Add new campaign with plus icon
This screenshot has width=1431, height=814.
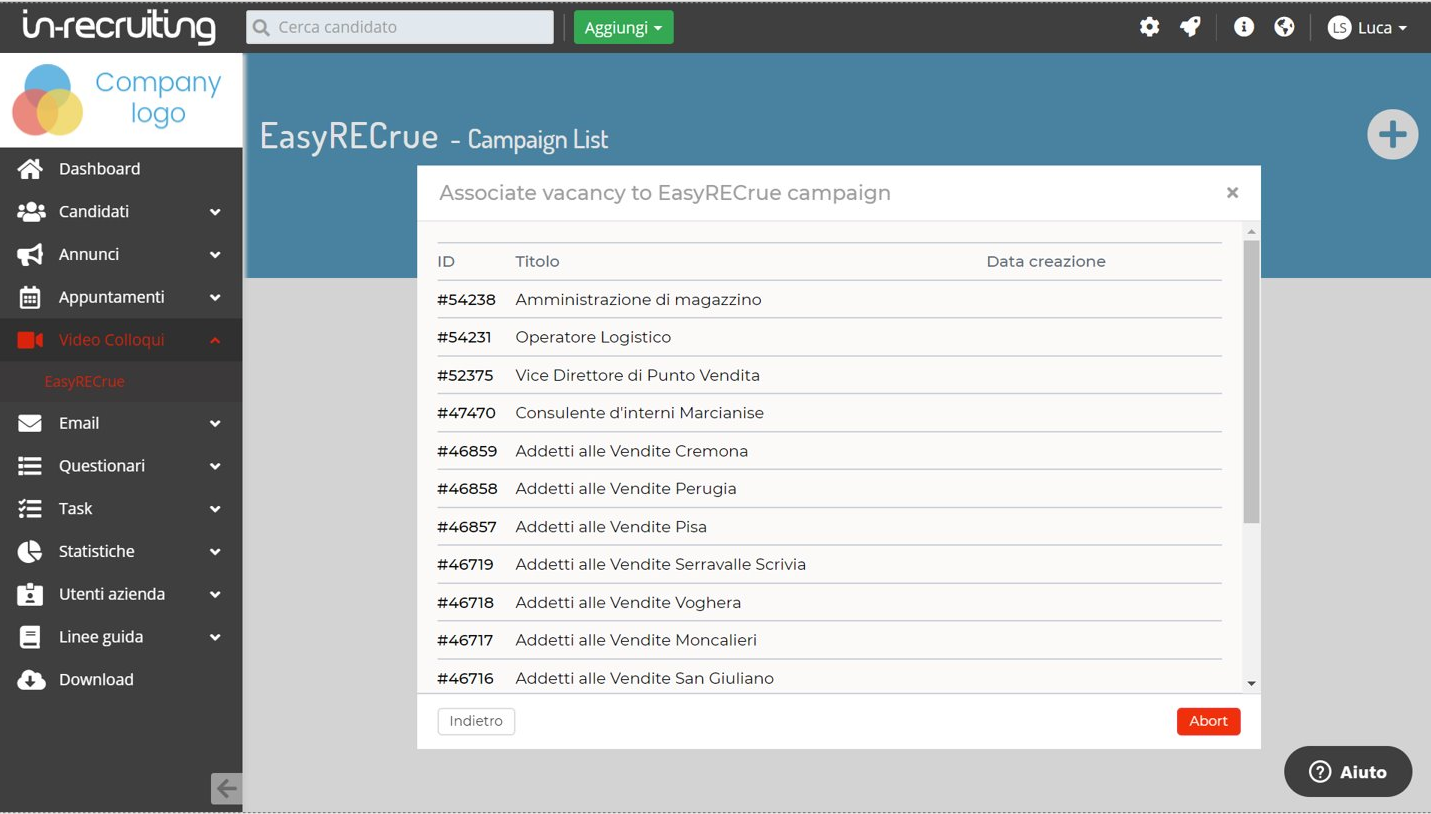tap(1392, 134)
